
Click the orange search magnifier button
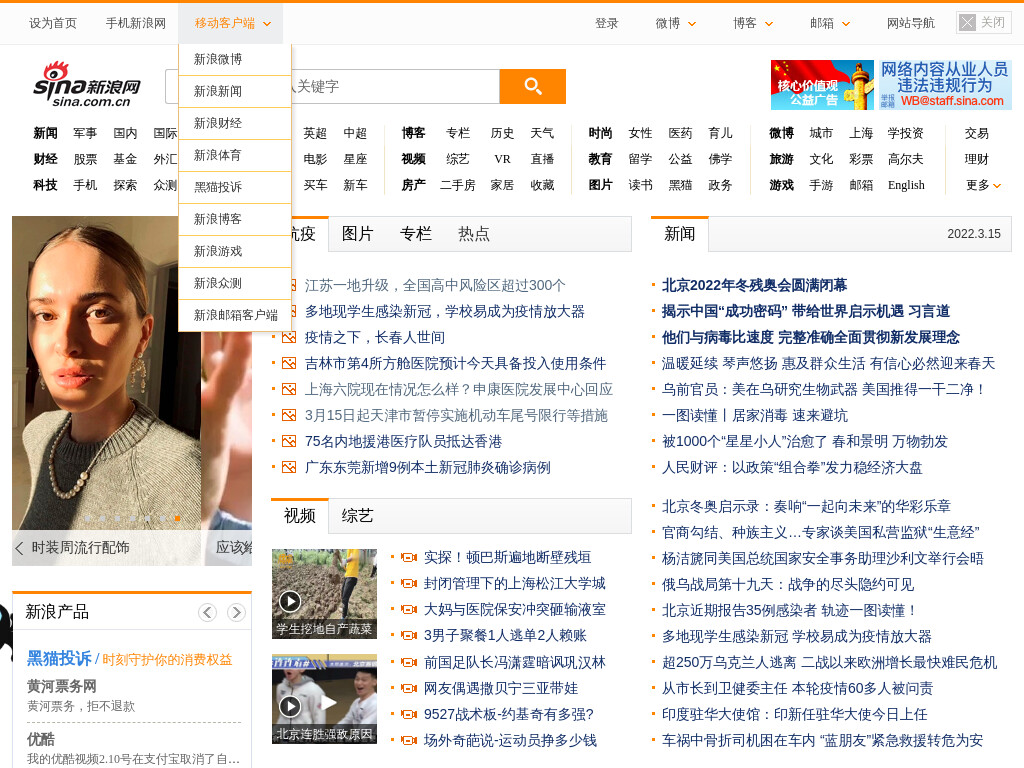[532, 86]
